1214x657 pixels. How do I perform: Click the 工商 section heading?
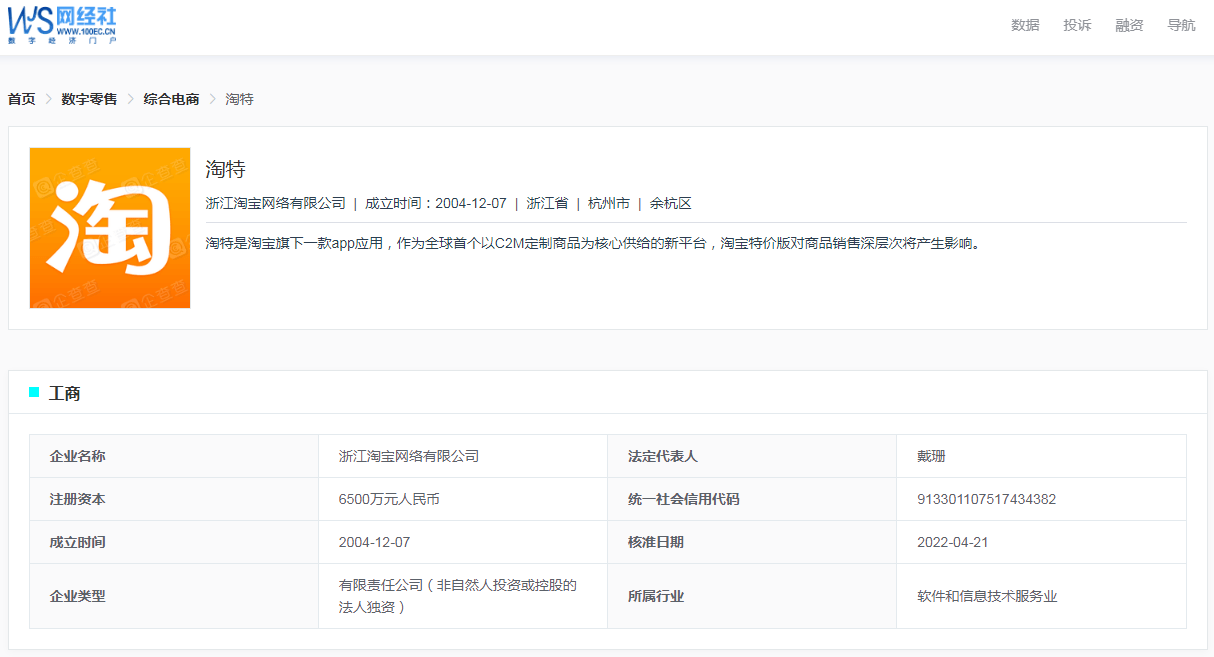pyautogui.click(x=65, y=393)
